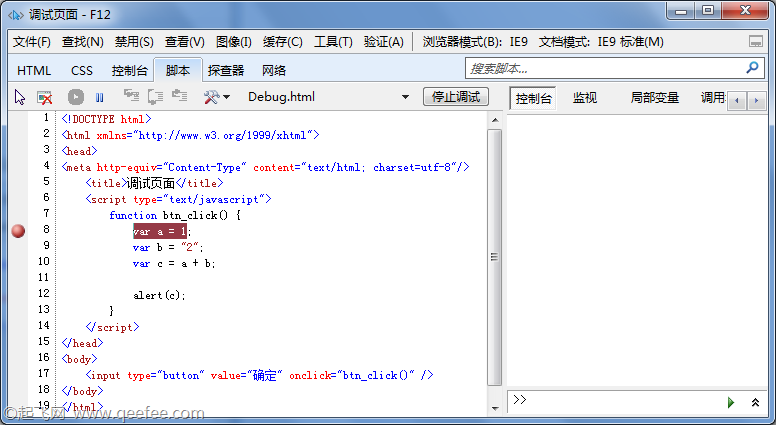Screen dimensions: 776x425
Task: Open the 文档模式: IE9 标准(M) menu
Action: pyautogui.click(x=601, y=42)
